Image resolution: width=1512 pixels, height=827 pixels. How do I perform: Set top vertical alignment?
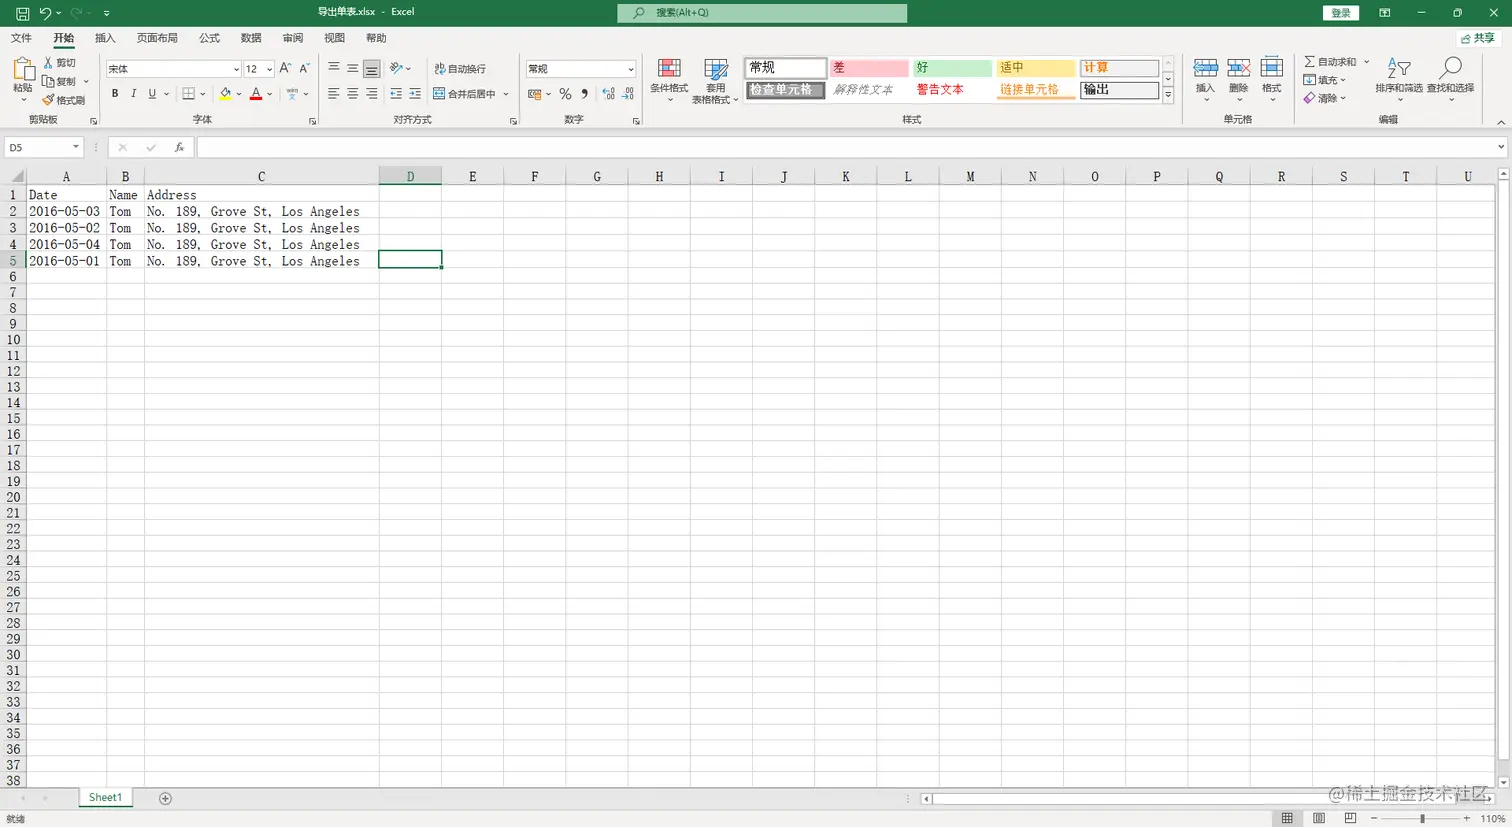coord(334,68)
